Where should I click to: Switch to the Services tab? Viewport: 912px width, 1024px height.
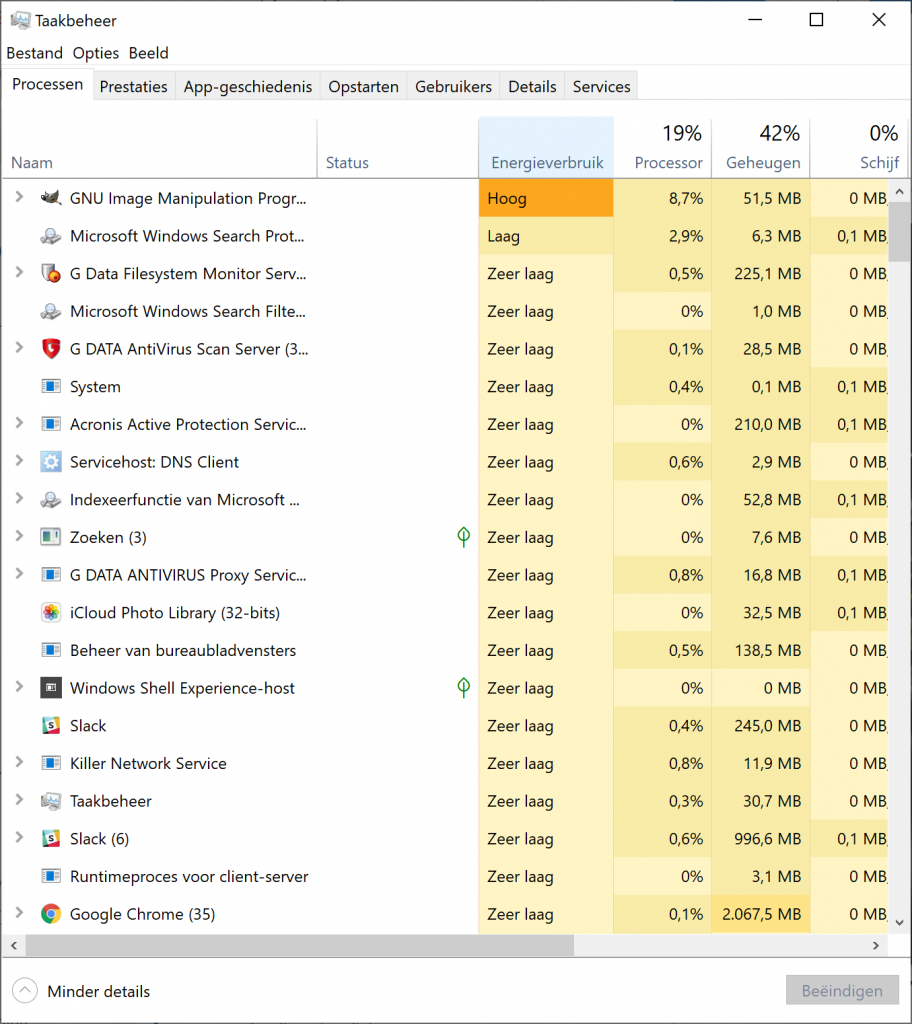[600, 86]
